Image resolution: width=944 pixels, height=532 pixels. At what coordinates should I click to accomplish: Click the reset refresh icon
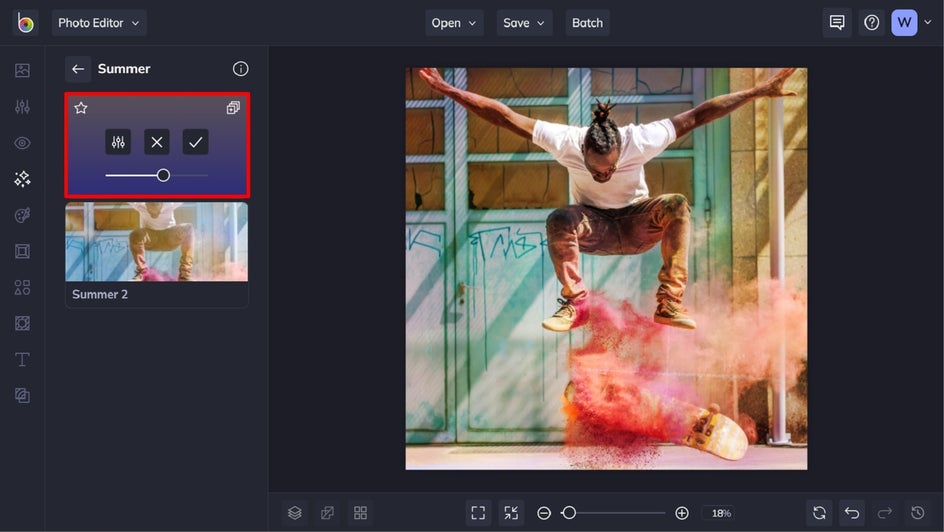click(819, 513)
